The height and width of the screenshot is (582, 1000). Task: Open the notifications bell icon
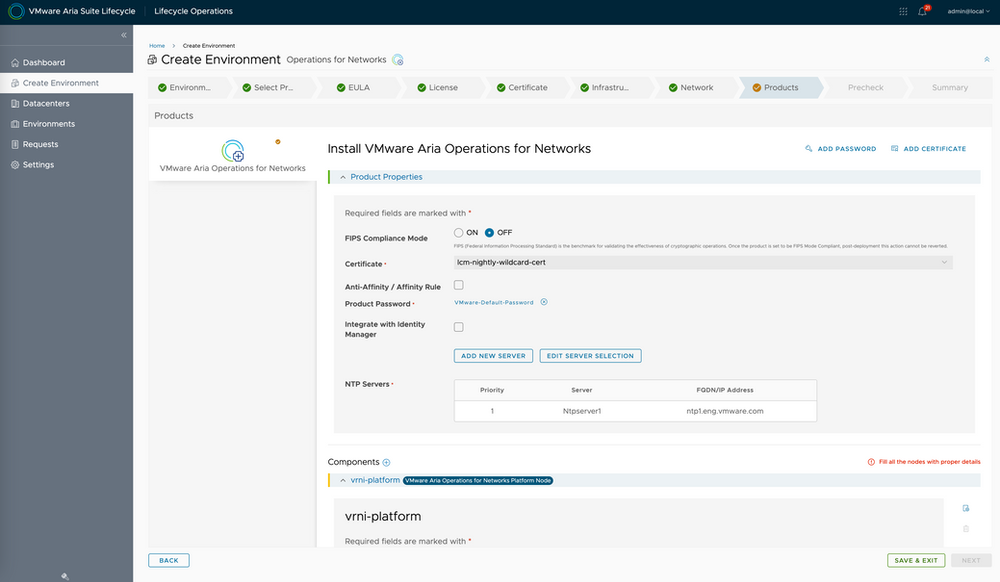pos(922,12)
